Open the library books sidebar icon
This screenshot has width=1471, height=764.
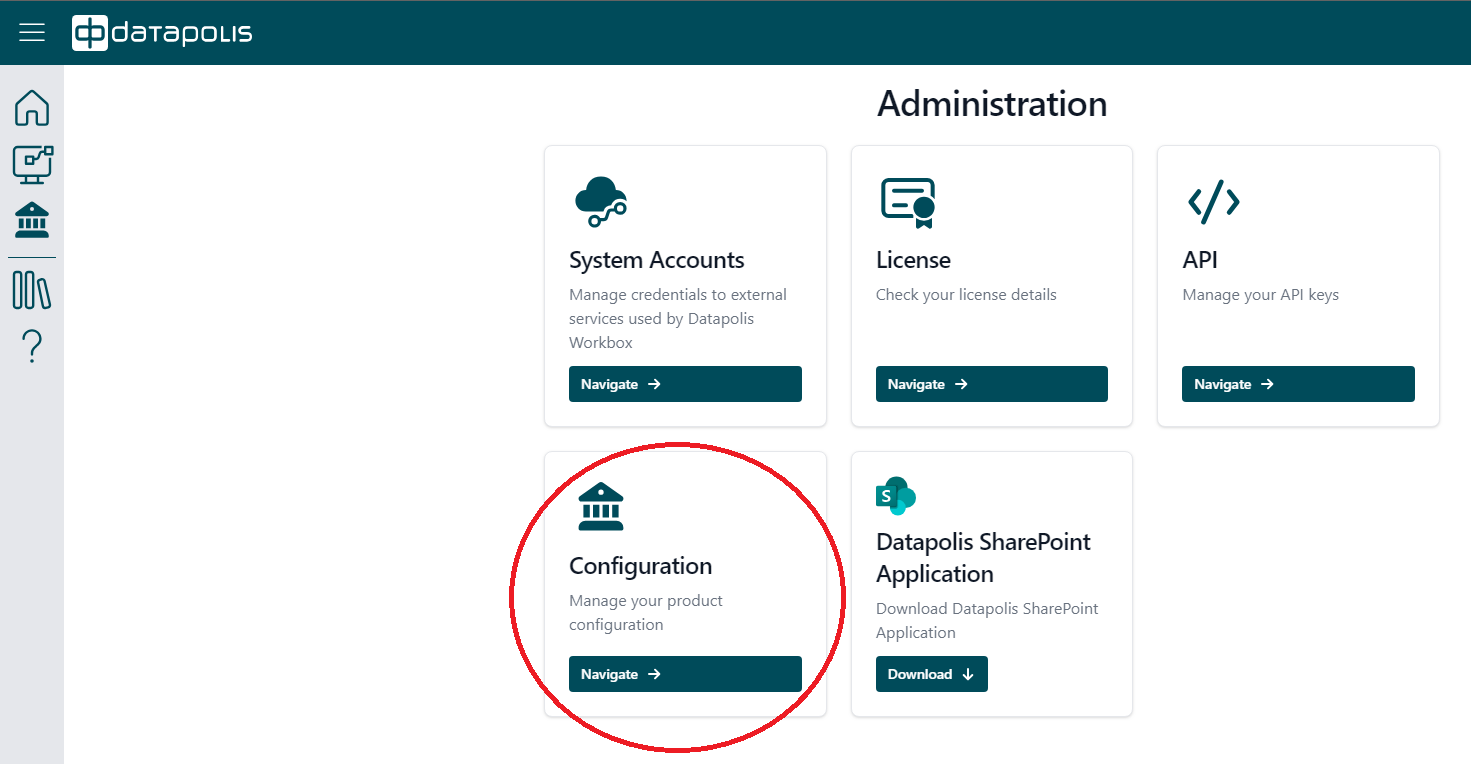coord(32,290)
